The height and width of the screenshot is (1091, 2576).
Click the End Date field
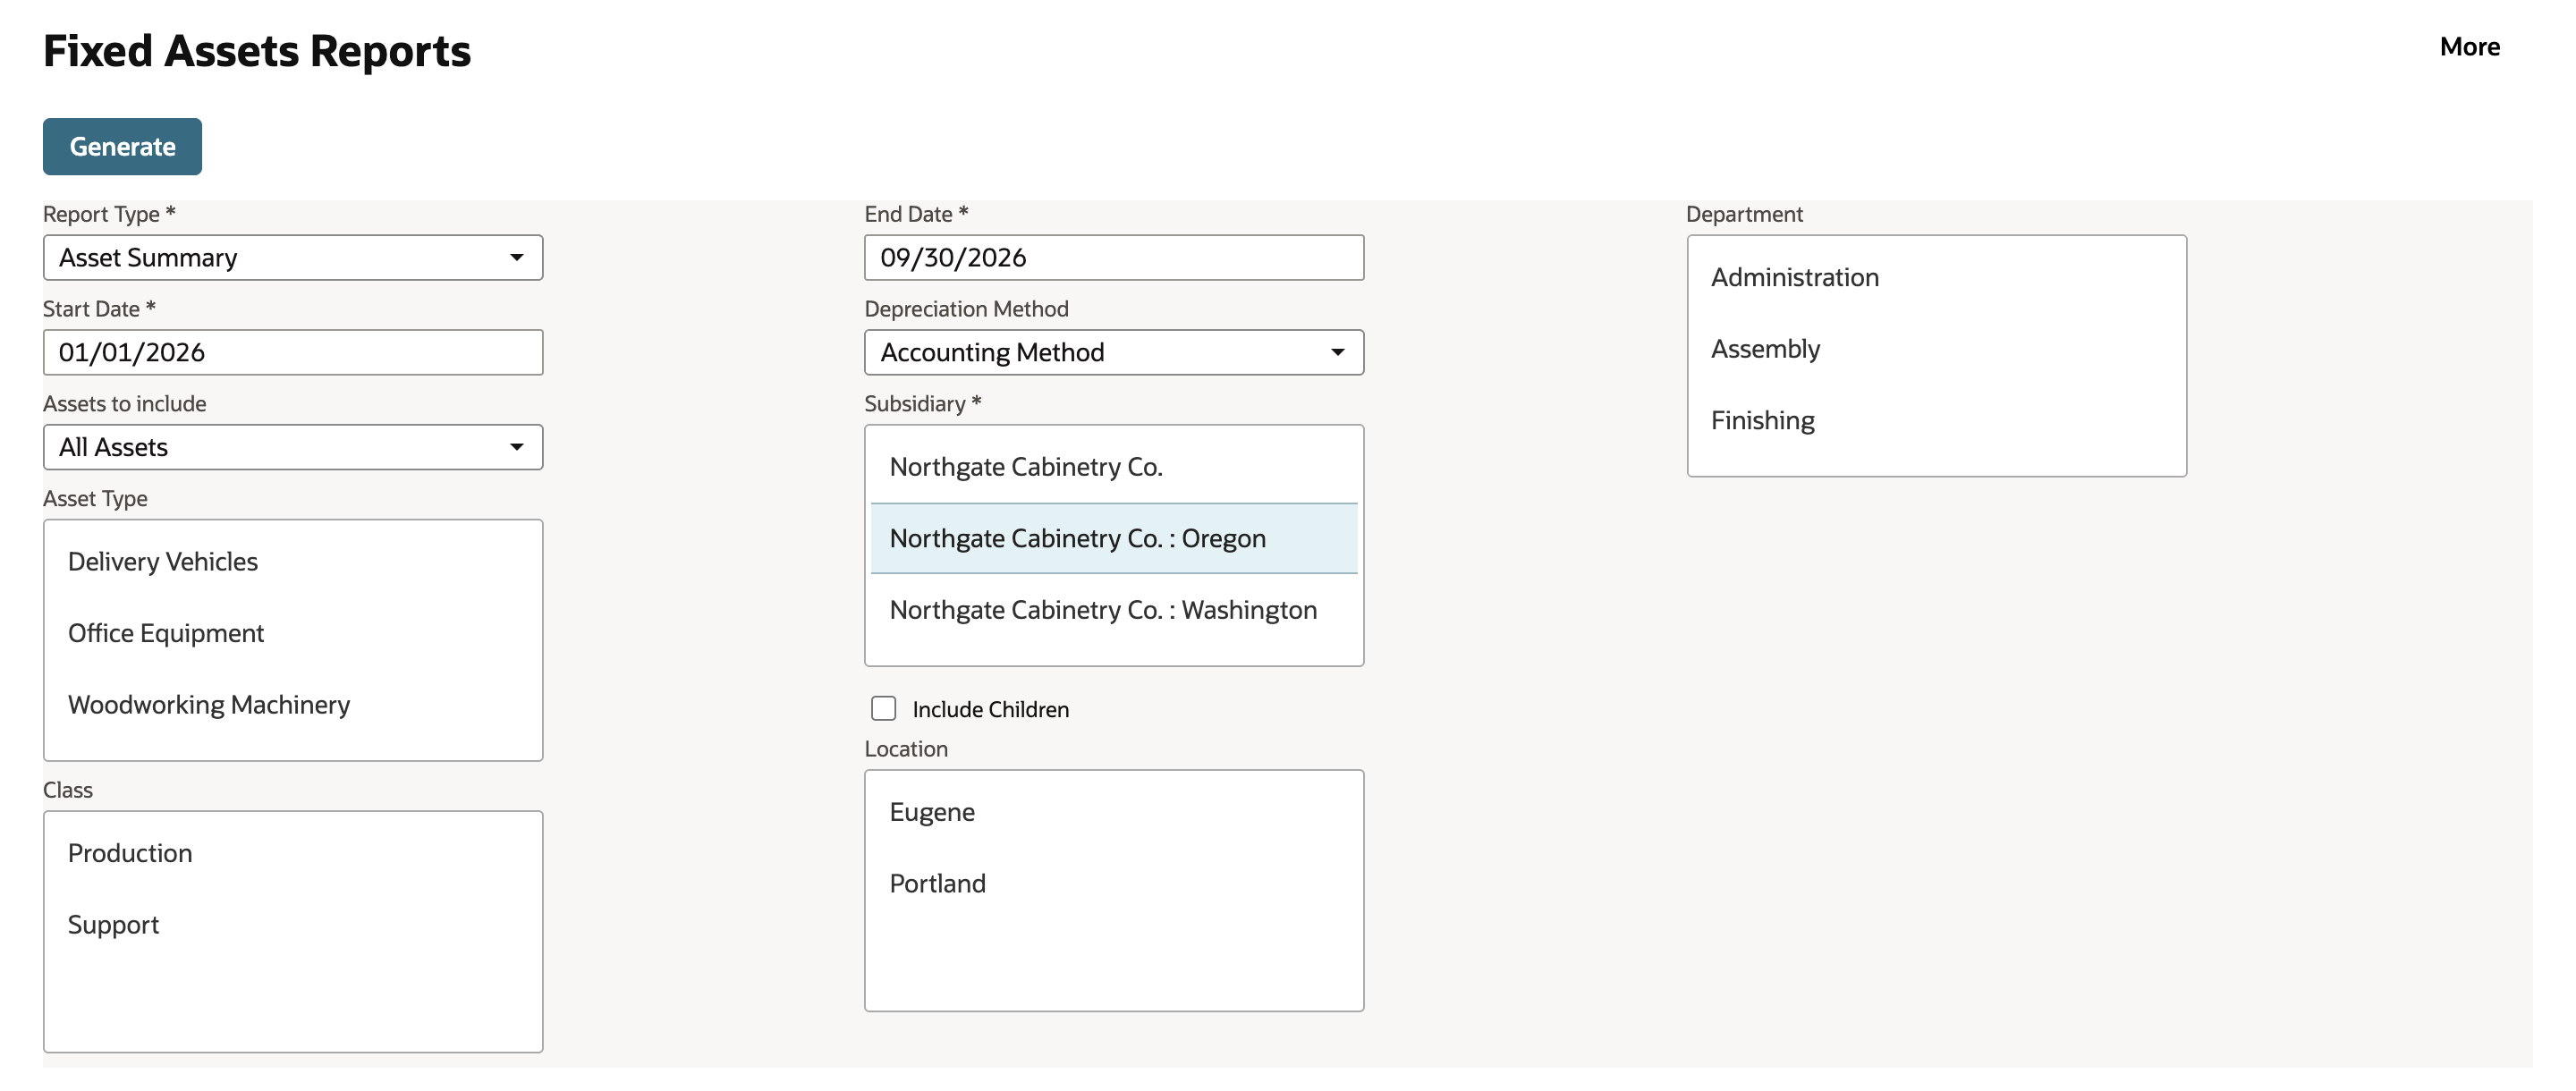1114,258
